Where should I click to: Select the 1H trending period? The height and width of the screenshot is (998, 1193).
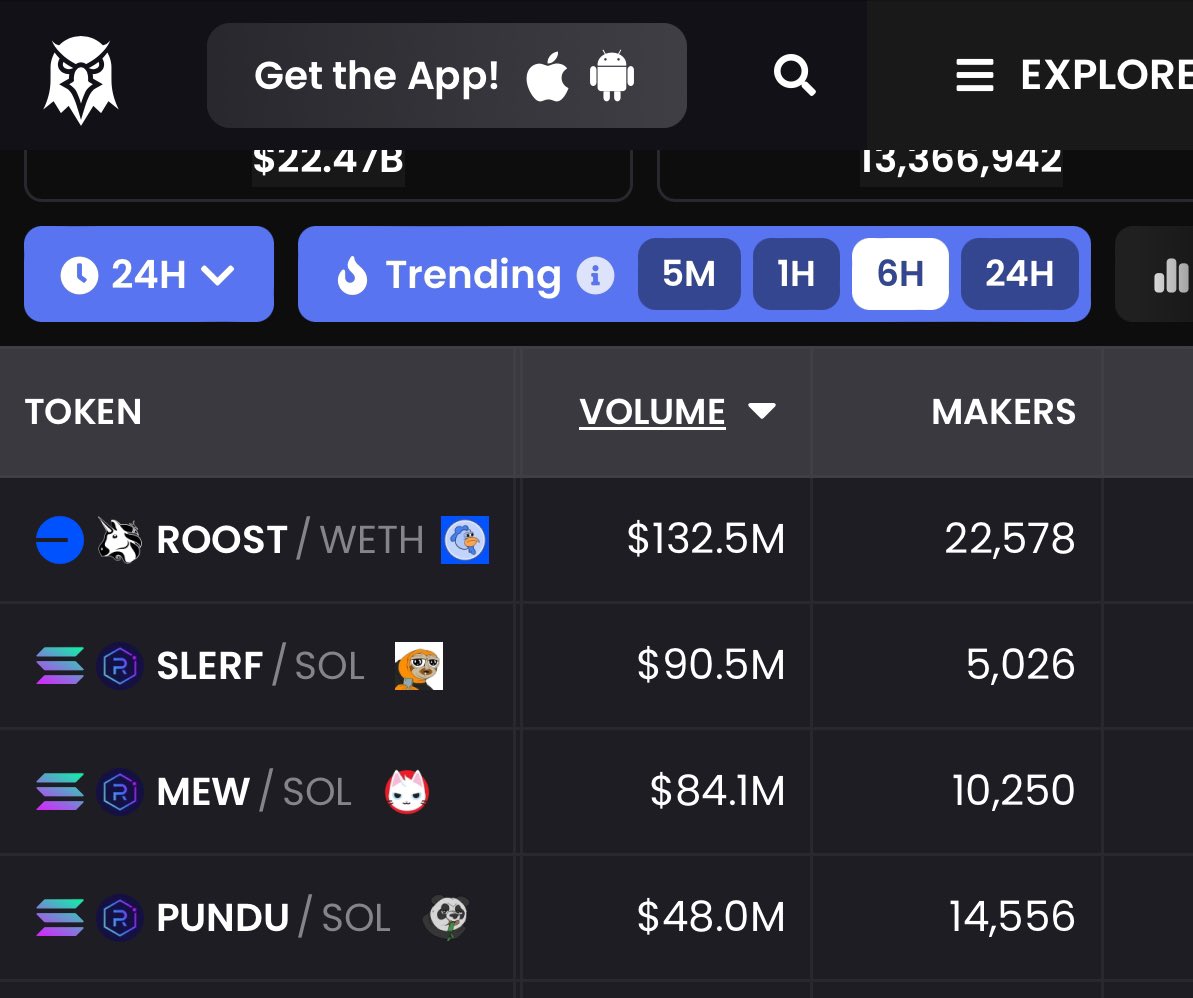[x=796, y=274]
